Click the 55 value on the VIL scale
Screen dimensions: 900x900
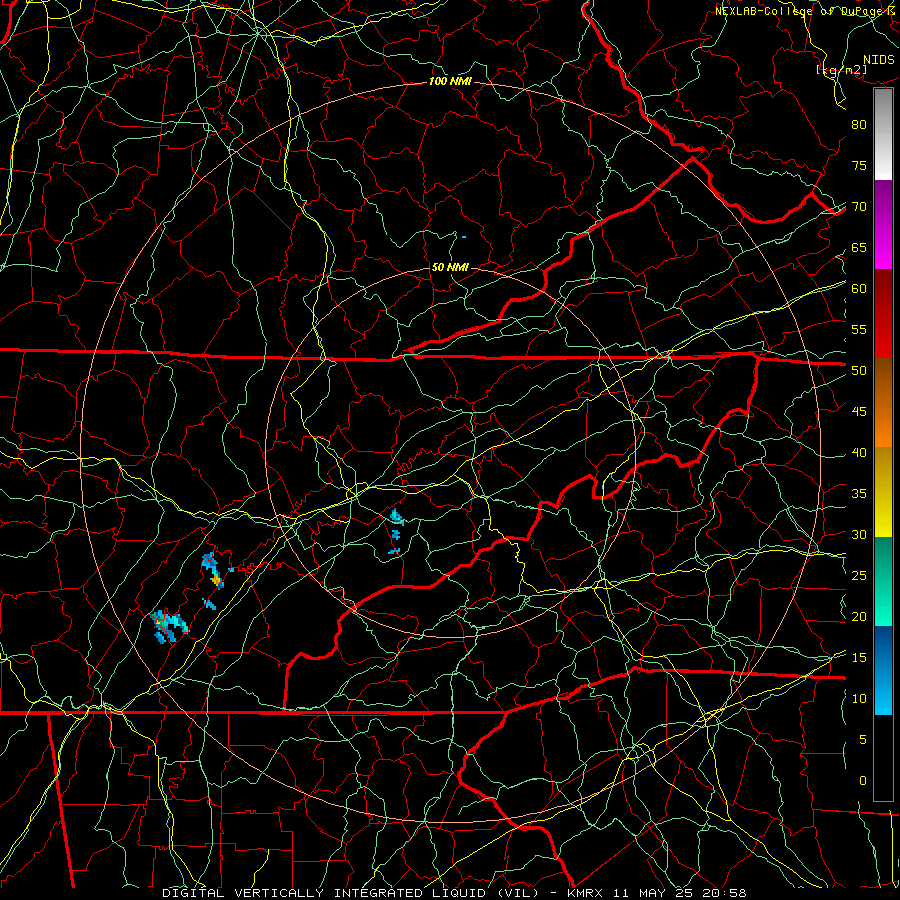(x=859, y=330)
